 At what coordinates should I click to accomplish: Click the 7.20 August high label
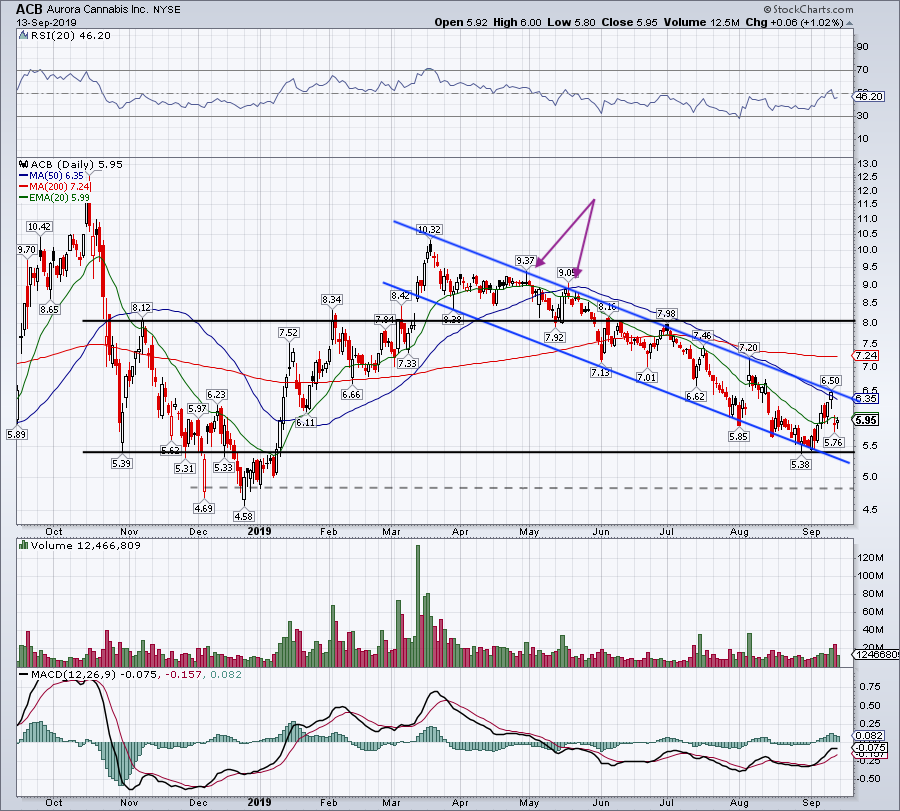(748, 347)
